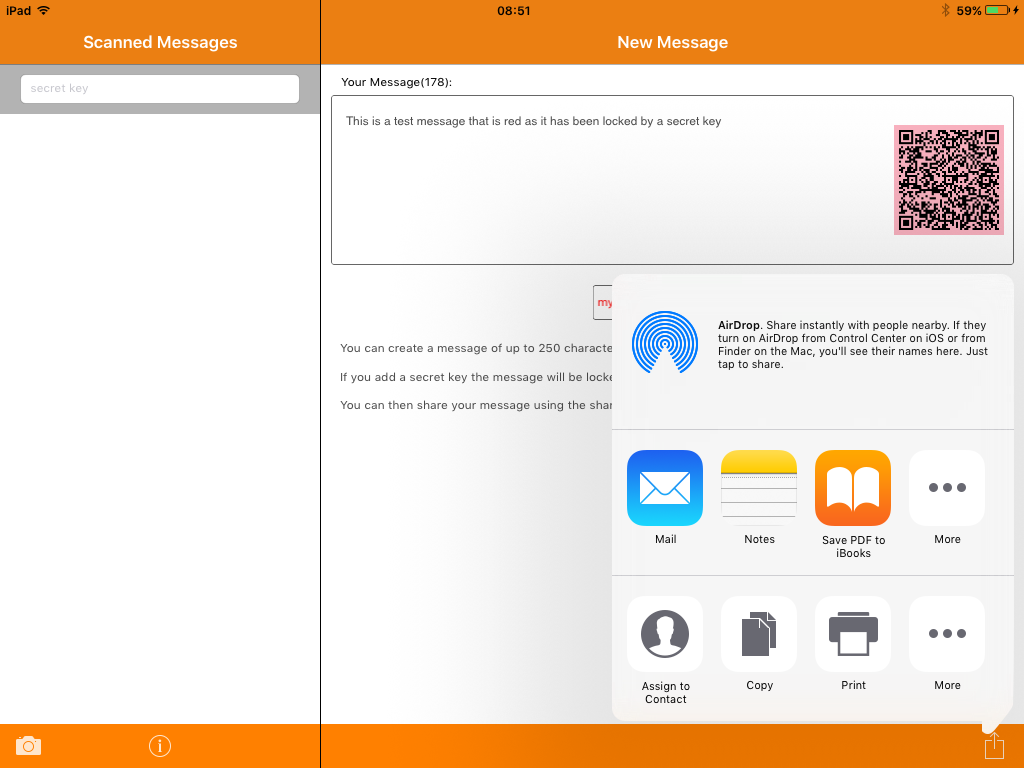Tap the Copy action icon
Screen dimensions: 1024x768
coord(759,634)
